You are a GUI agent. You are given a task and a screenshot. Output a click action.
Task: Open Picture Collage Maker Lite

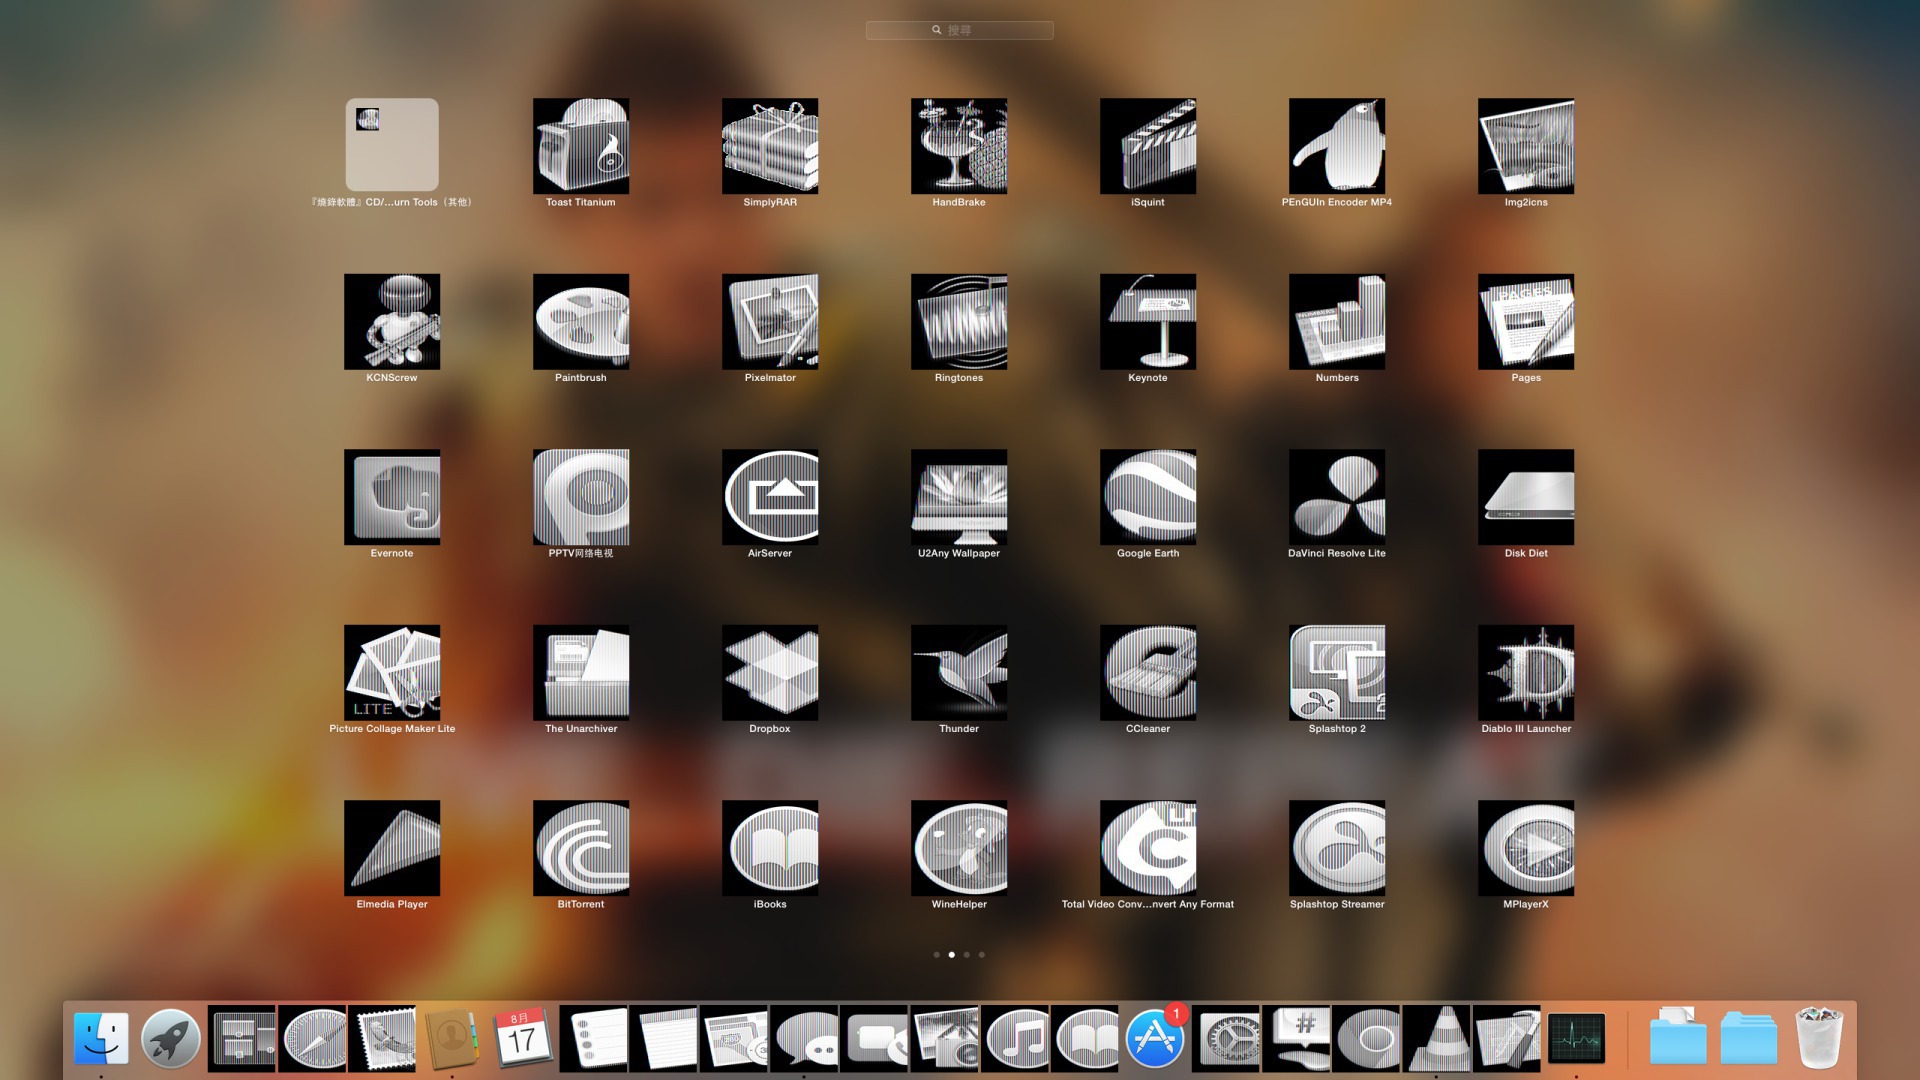[392, 673]
